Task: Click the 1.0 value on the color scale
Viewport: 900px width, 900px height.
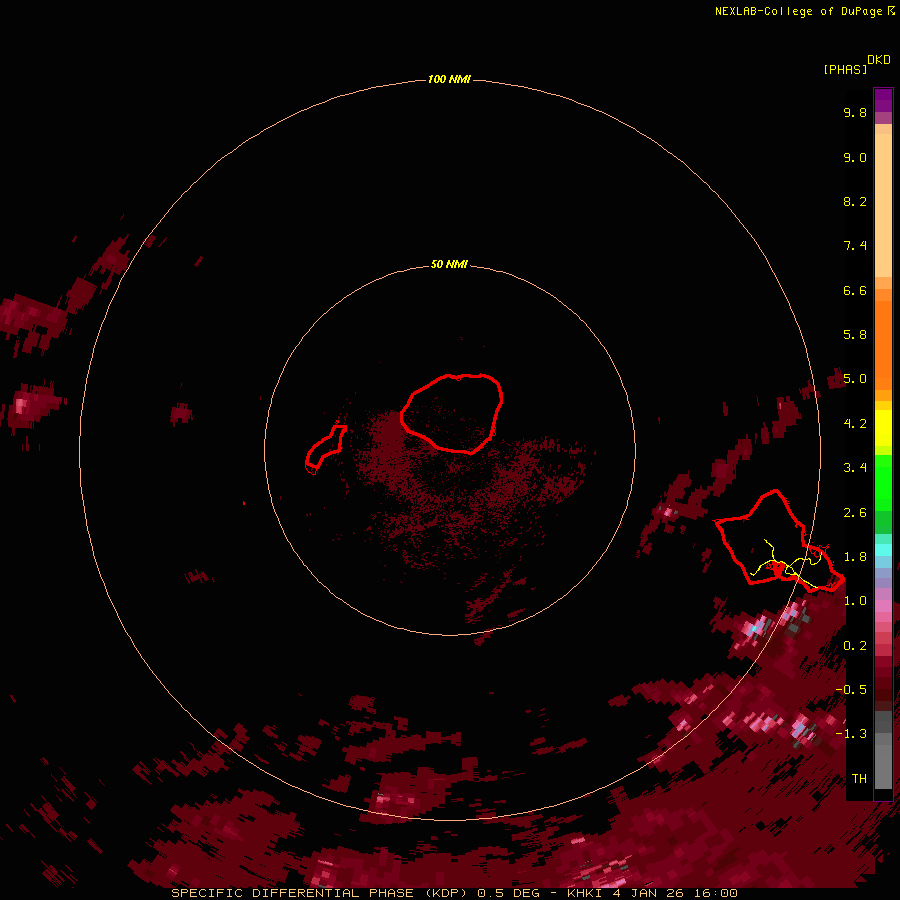Action: pos(855,601)
